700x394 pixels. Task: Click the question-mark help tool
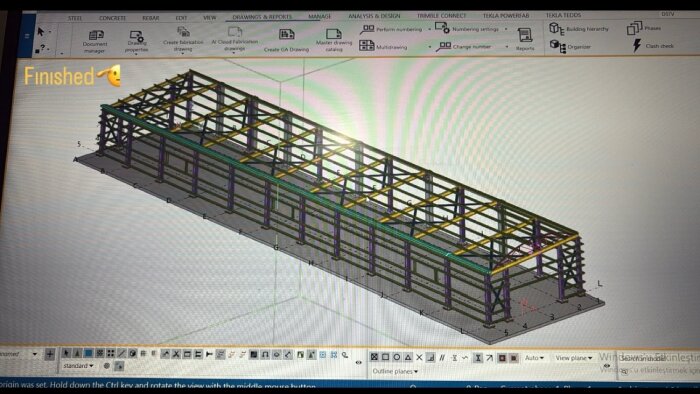42,48
